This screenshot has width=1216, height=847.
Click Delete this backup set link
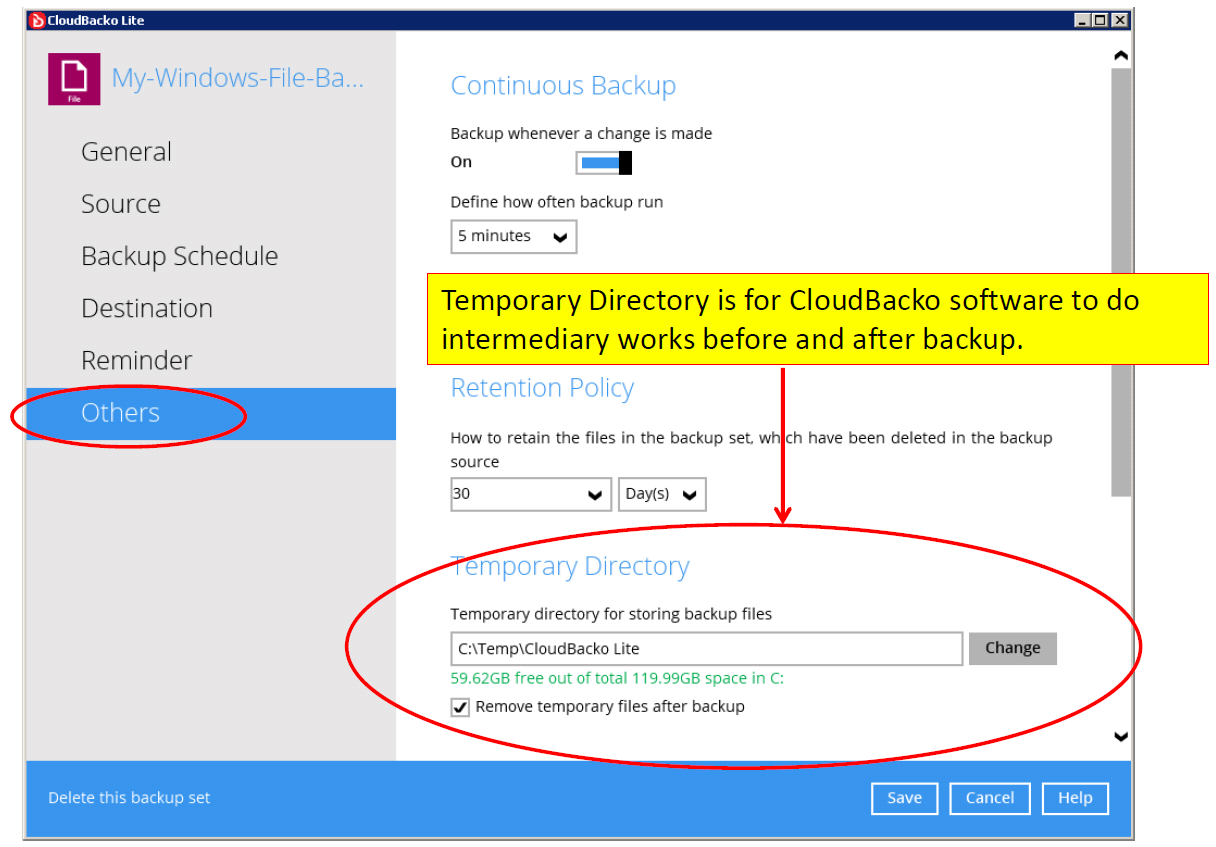[x=129, y=798]
